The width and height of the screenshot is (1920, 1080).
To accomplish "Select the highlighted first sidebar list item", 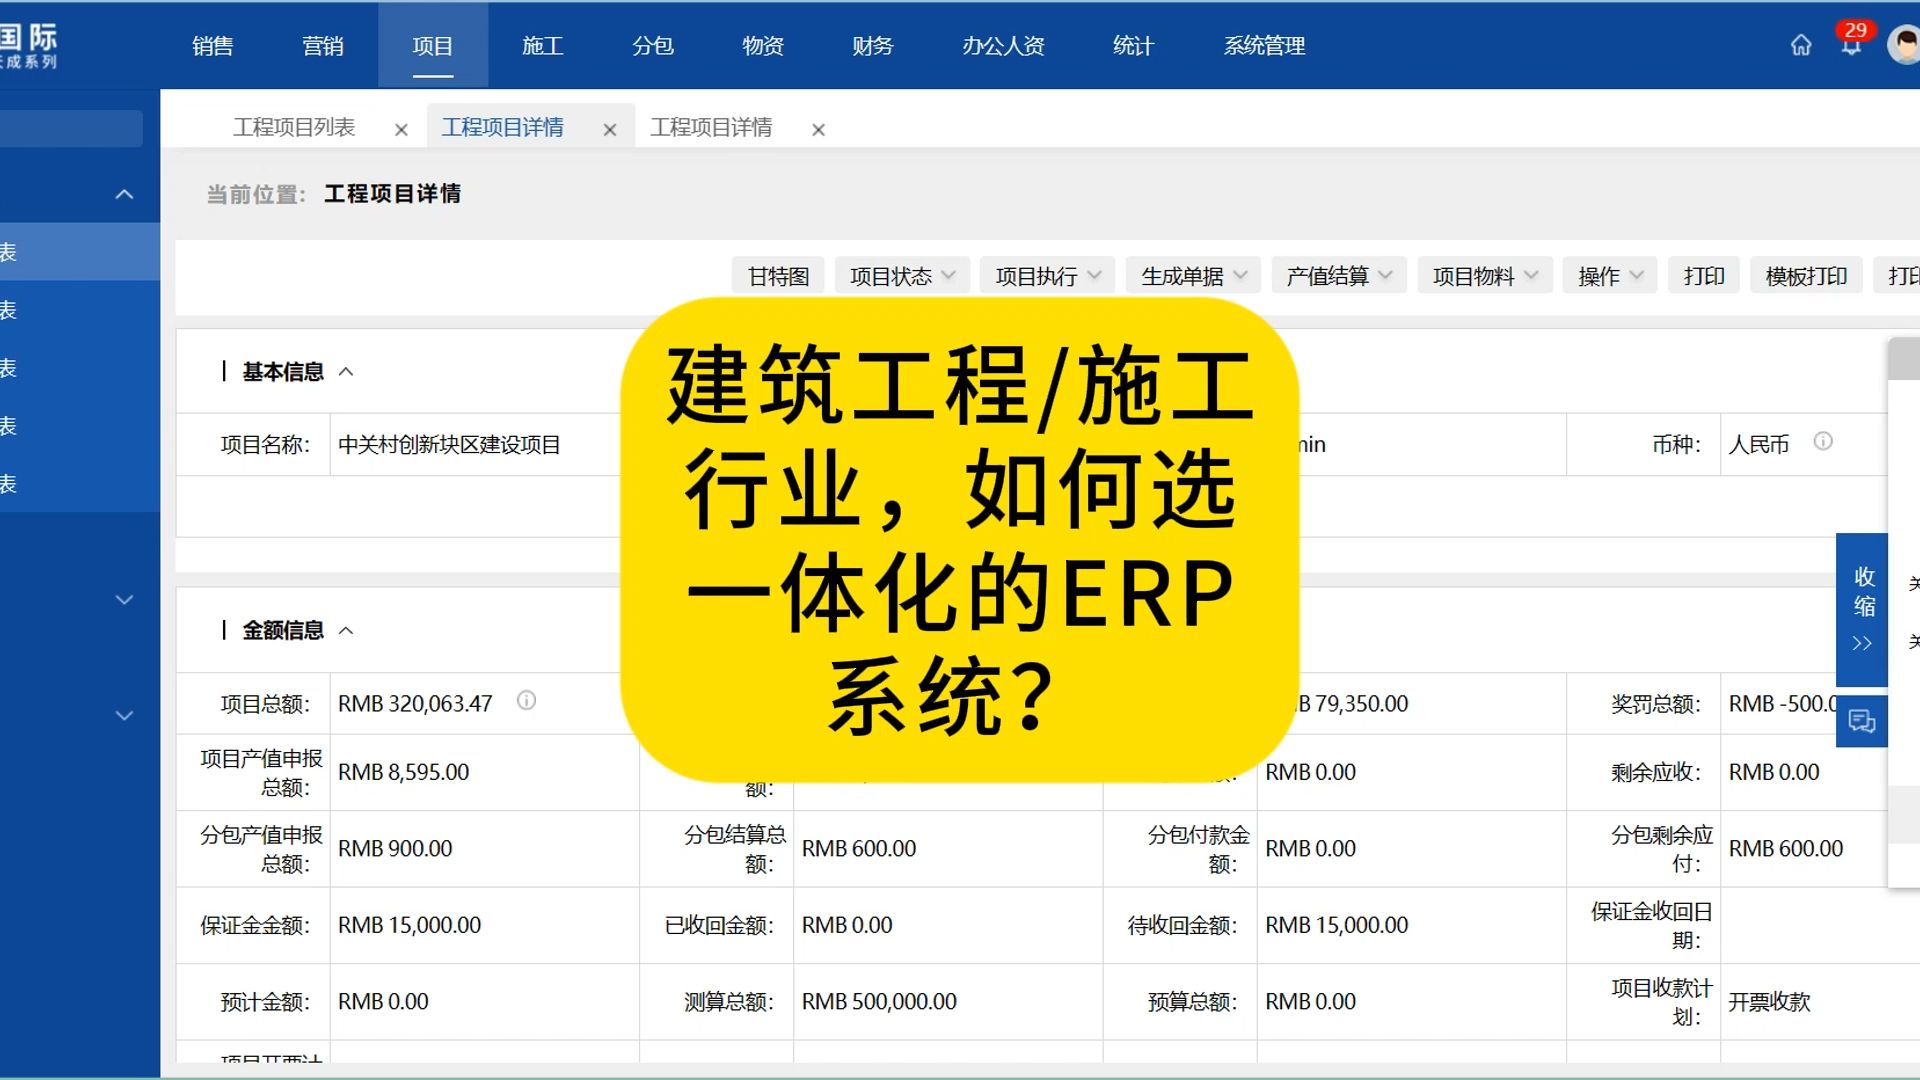I will (80, 252).
